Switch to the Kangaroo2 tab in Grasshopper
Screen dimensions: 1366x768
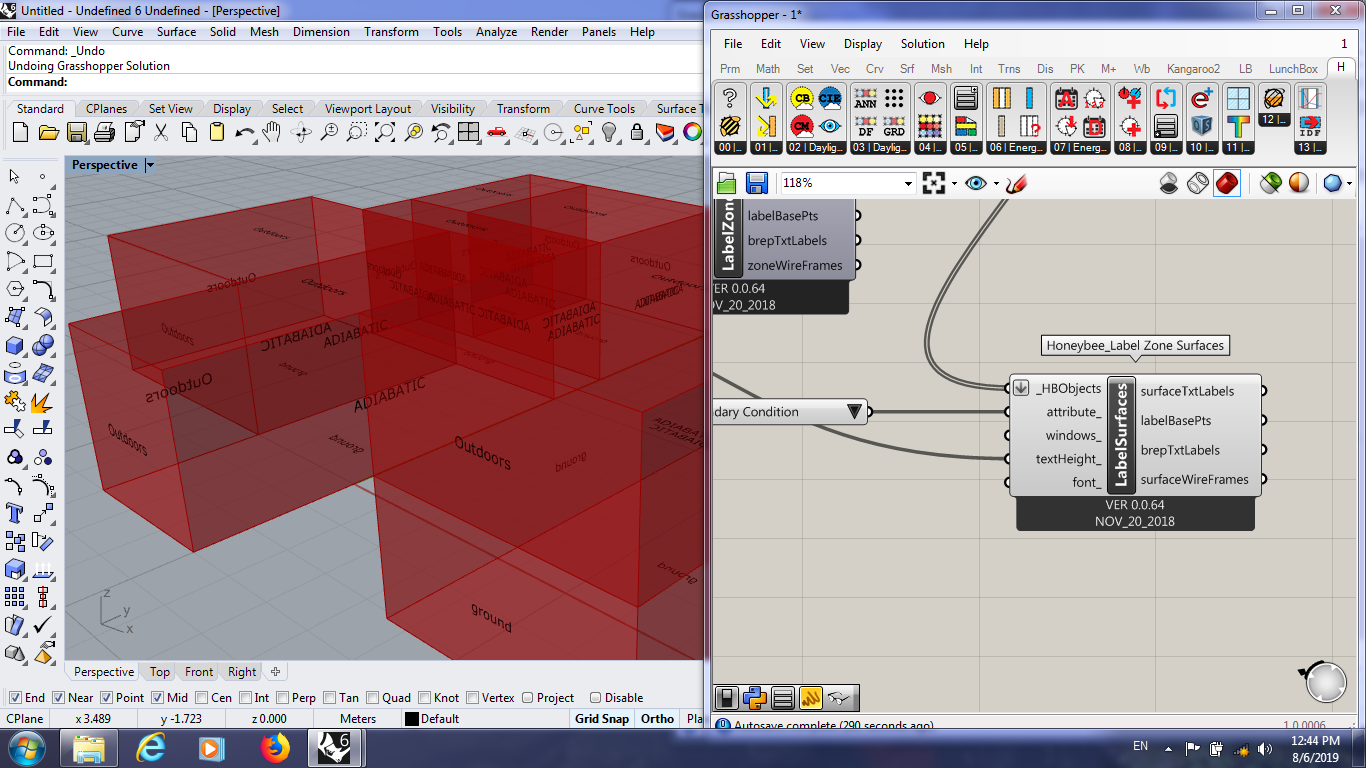coord(1193,69)
